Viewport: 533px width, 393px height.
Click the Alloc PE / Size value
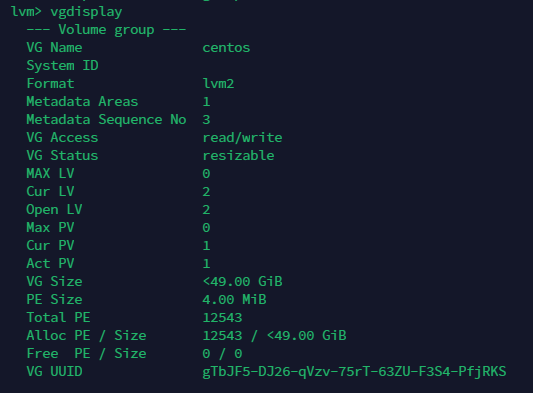click(x=274, y=336)
